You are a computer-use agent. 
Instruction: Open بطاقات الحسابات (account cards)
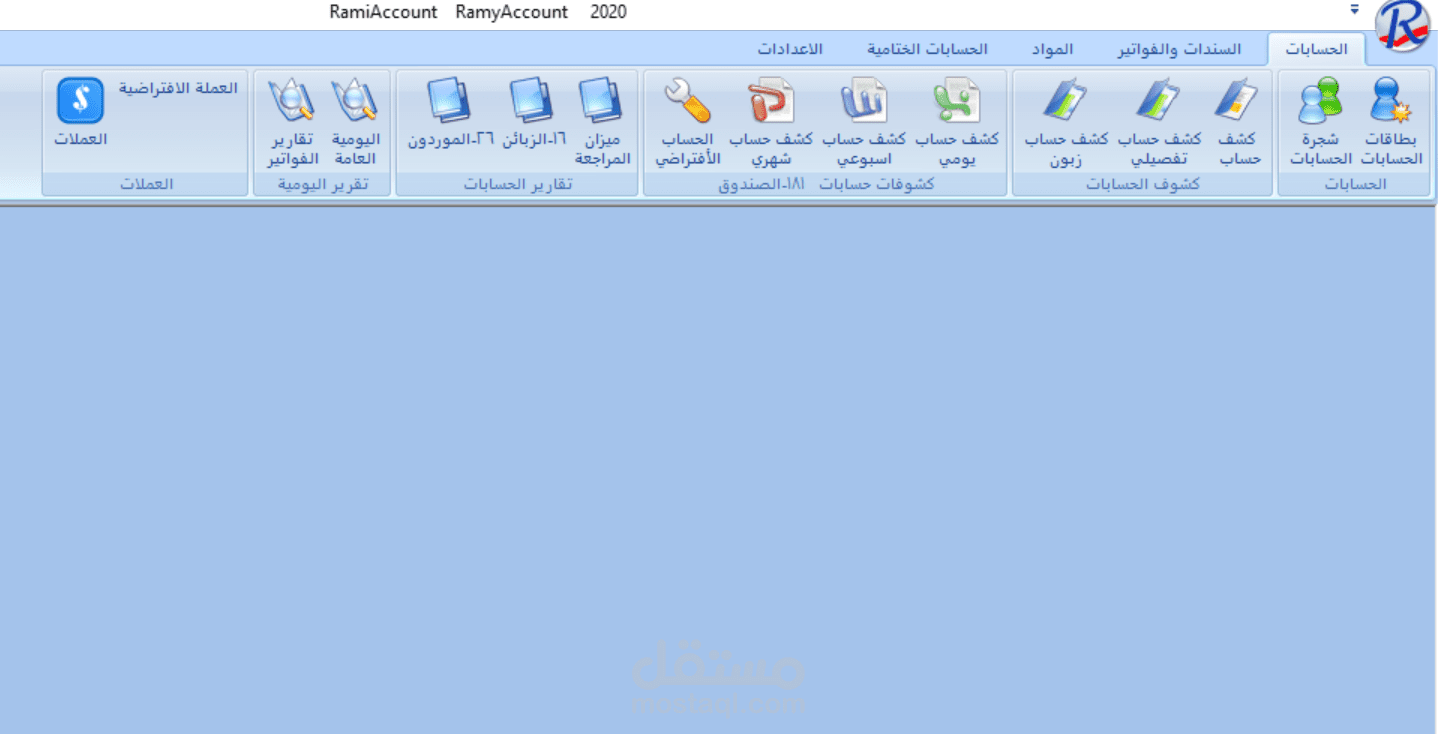point(1391,122)
